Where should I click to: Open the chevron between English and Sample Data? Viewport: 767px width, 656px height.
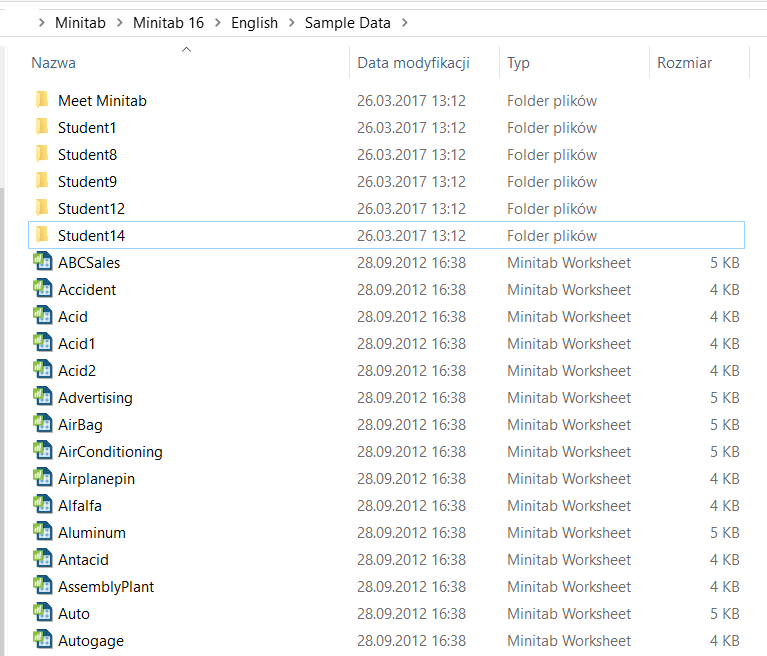pyautogui.click(x=292, y=23)
